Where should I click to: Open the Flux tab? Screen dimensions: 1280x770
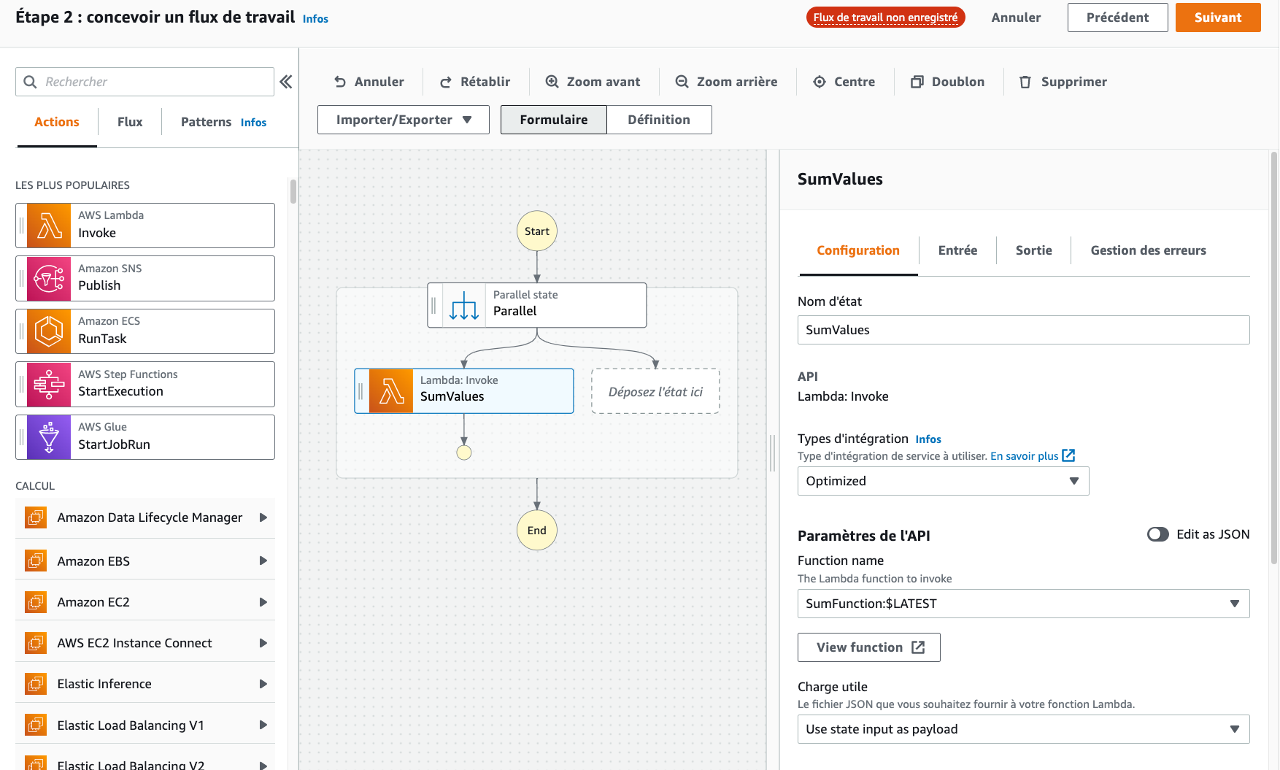130,122
